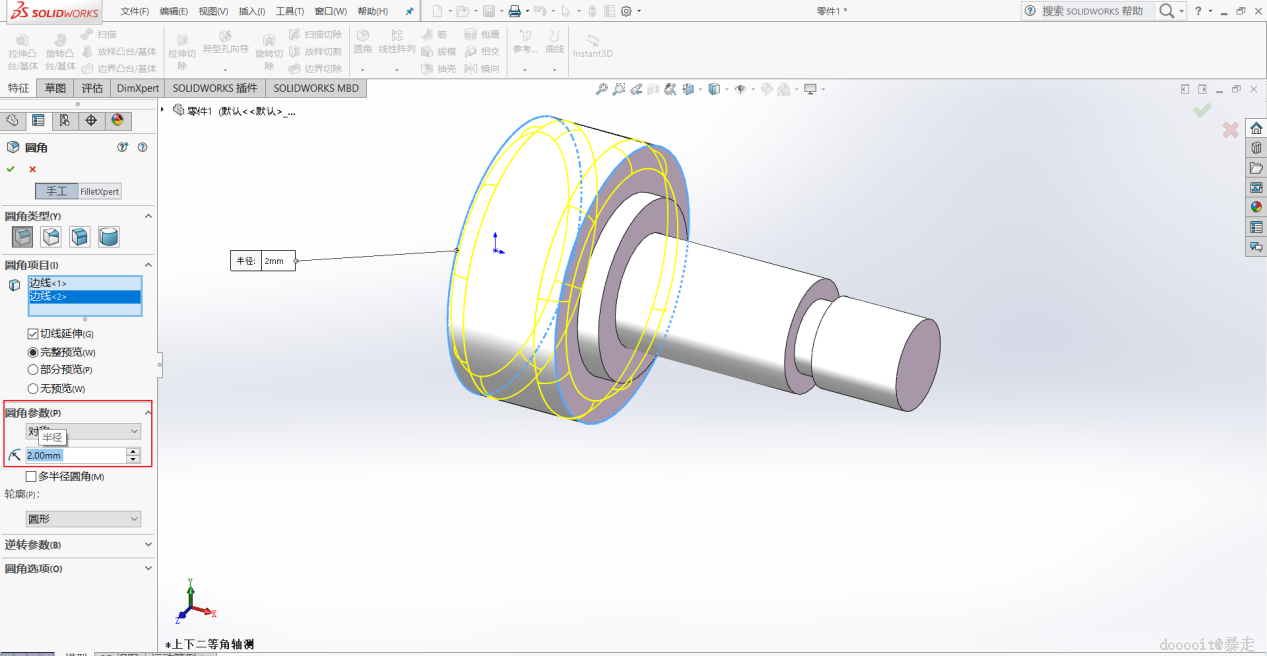Click the Zoom to Fit icon

coord(602,89)
